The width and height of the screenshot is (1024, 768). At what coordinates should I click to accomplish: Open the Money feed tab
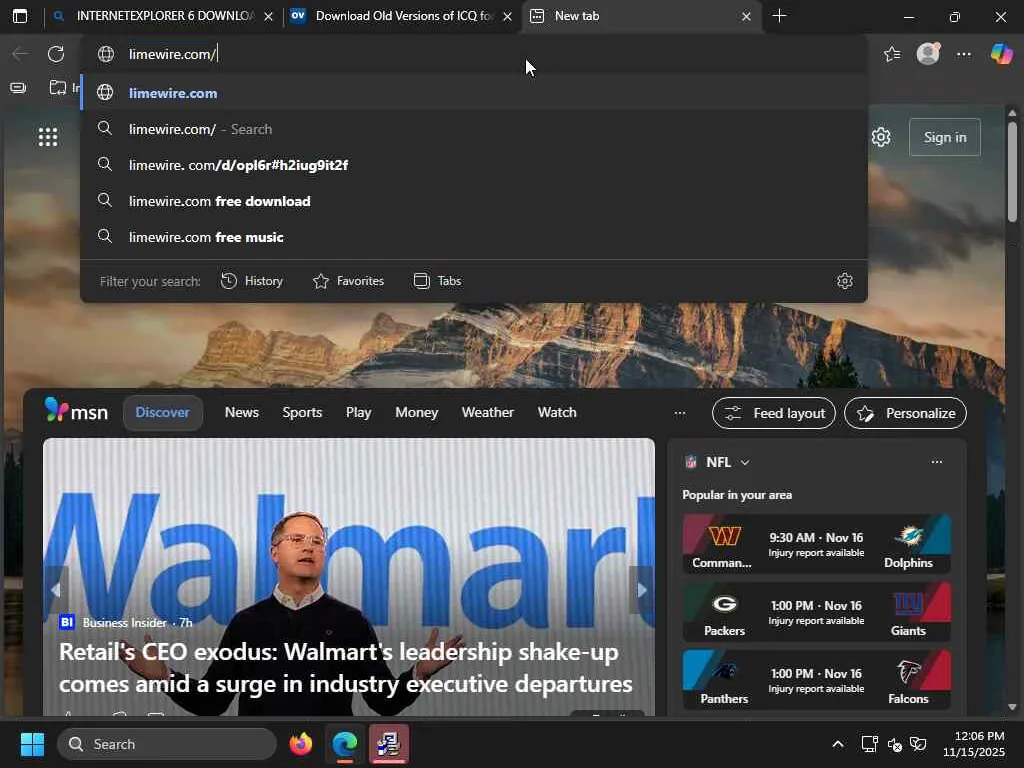point(417,413)
